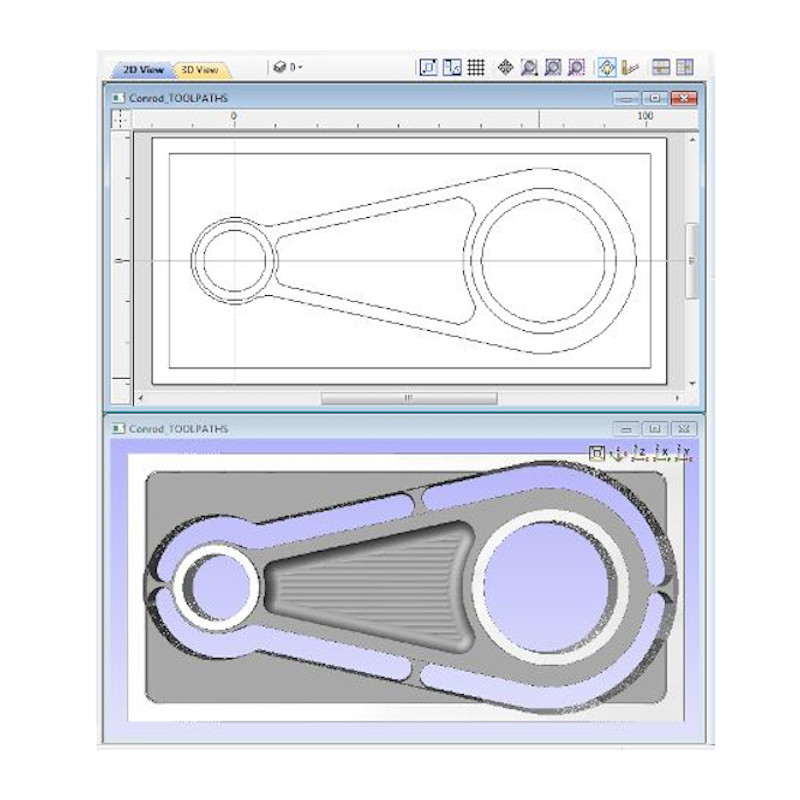Screen dimensions: 800x800
Task: Click the horizontal scrollbar thumb in 2D window
Action: (x=409, y=398)
